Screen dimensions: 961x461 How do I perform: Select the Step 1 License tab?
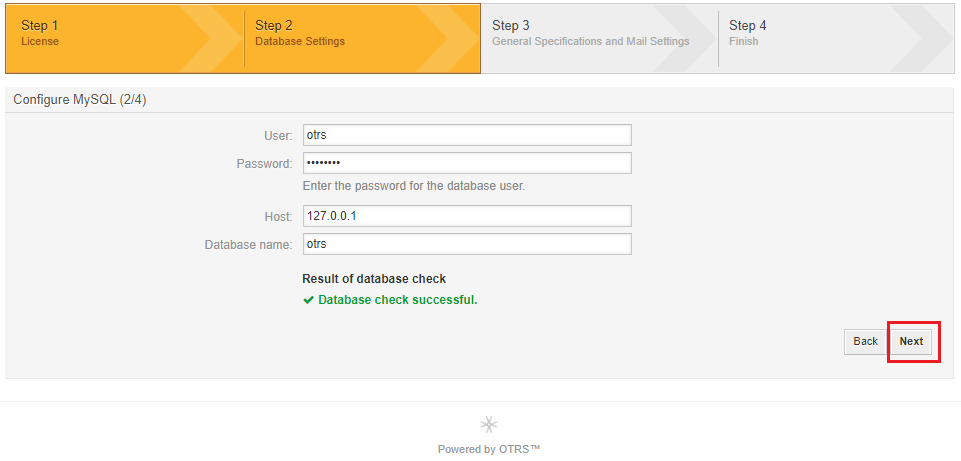click(x=124, y=39)
